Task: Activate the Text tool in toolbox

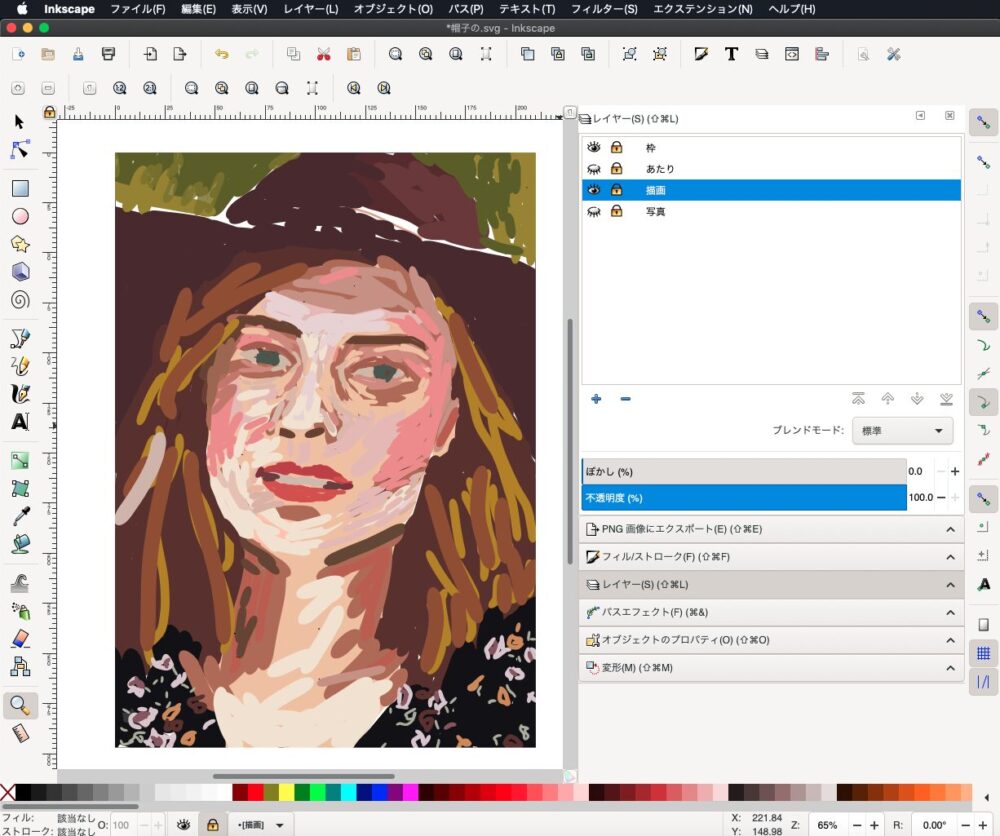Action: tap(19, 422)
